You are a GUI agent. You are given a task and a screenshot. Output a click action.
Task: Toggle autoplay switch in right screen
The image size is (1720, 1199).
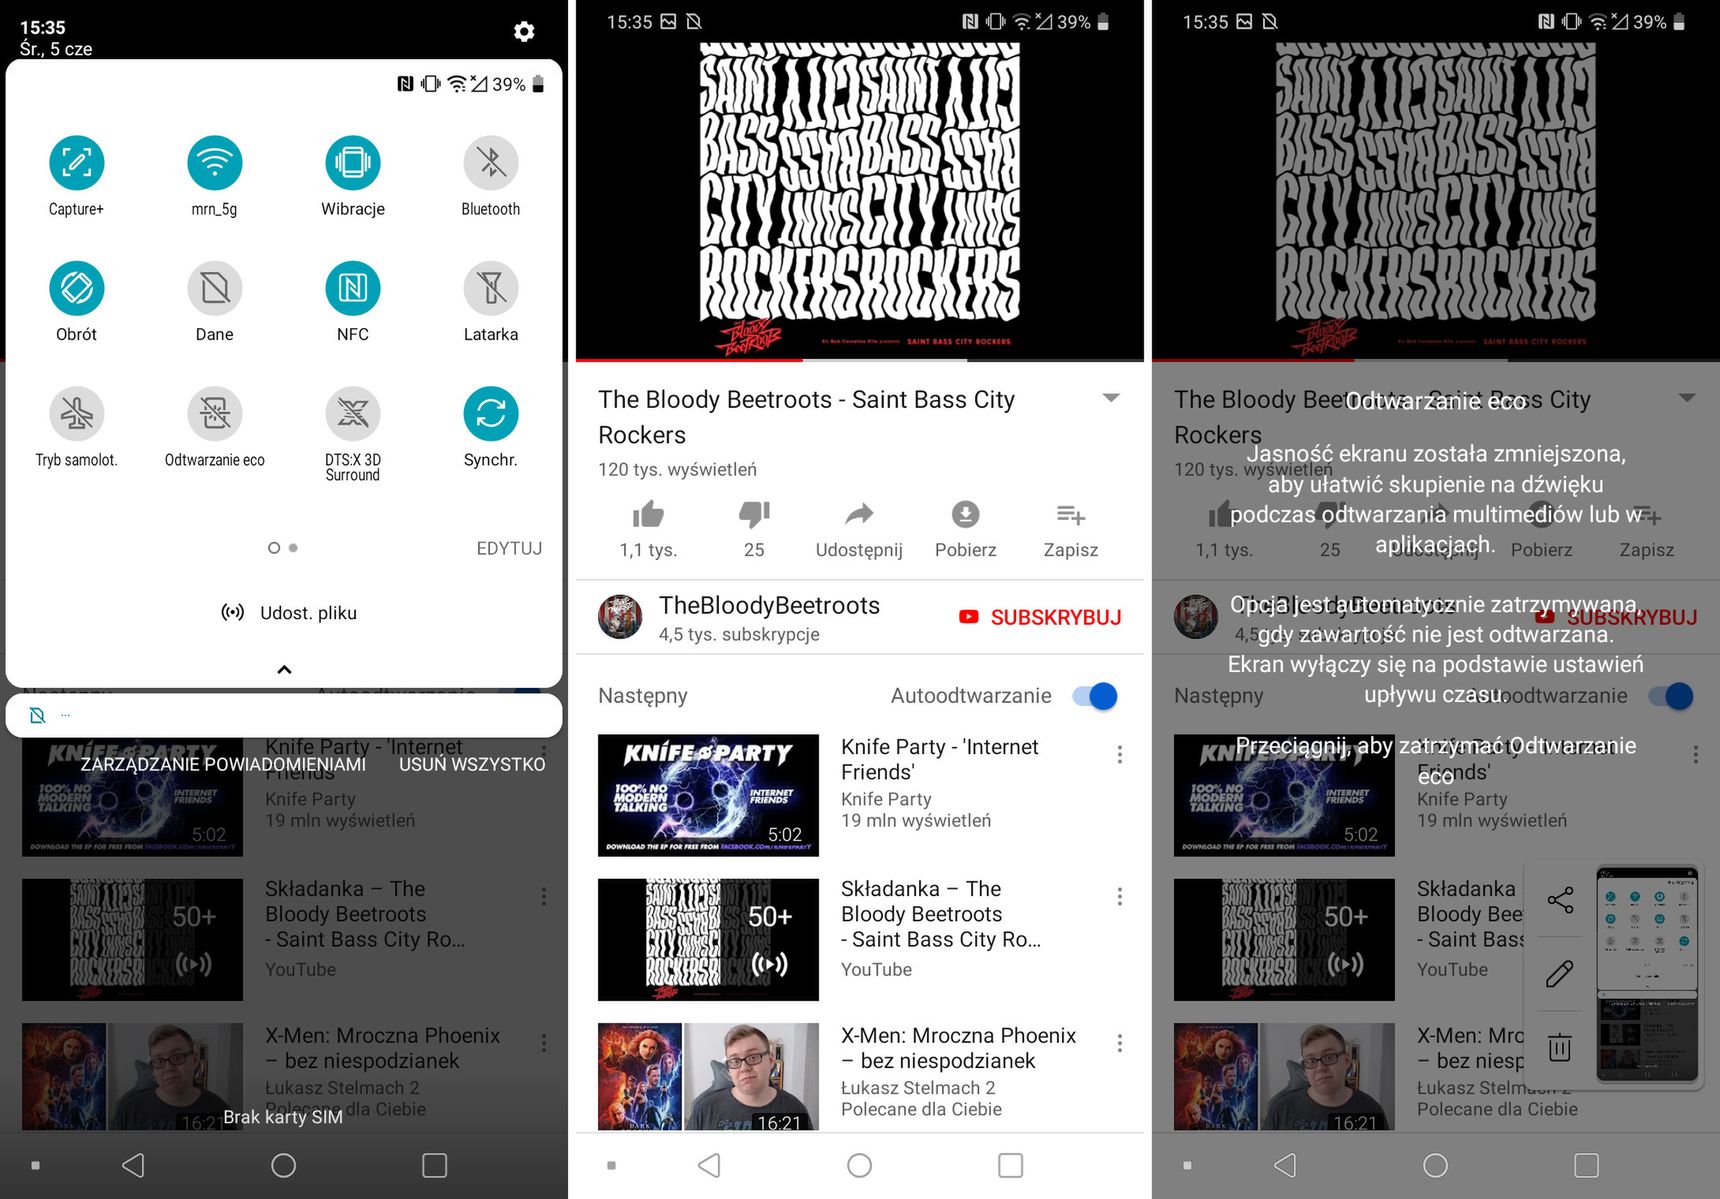1671,696
